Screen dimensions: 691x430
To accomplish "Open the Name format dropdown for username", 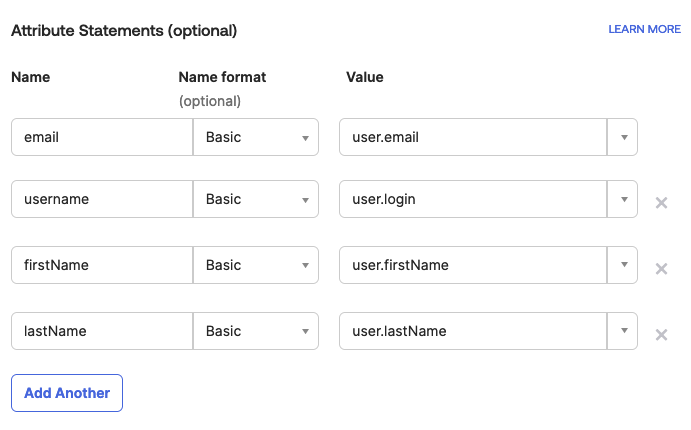I will (x=256, y=199).
